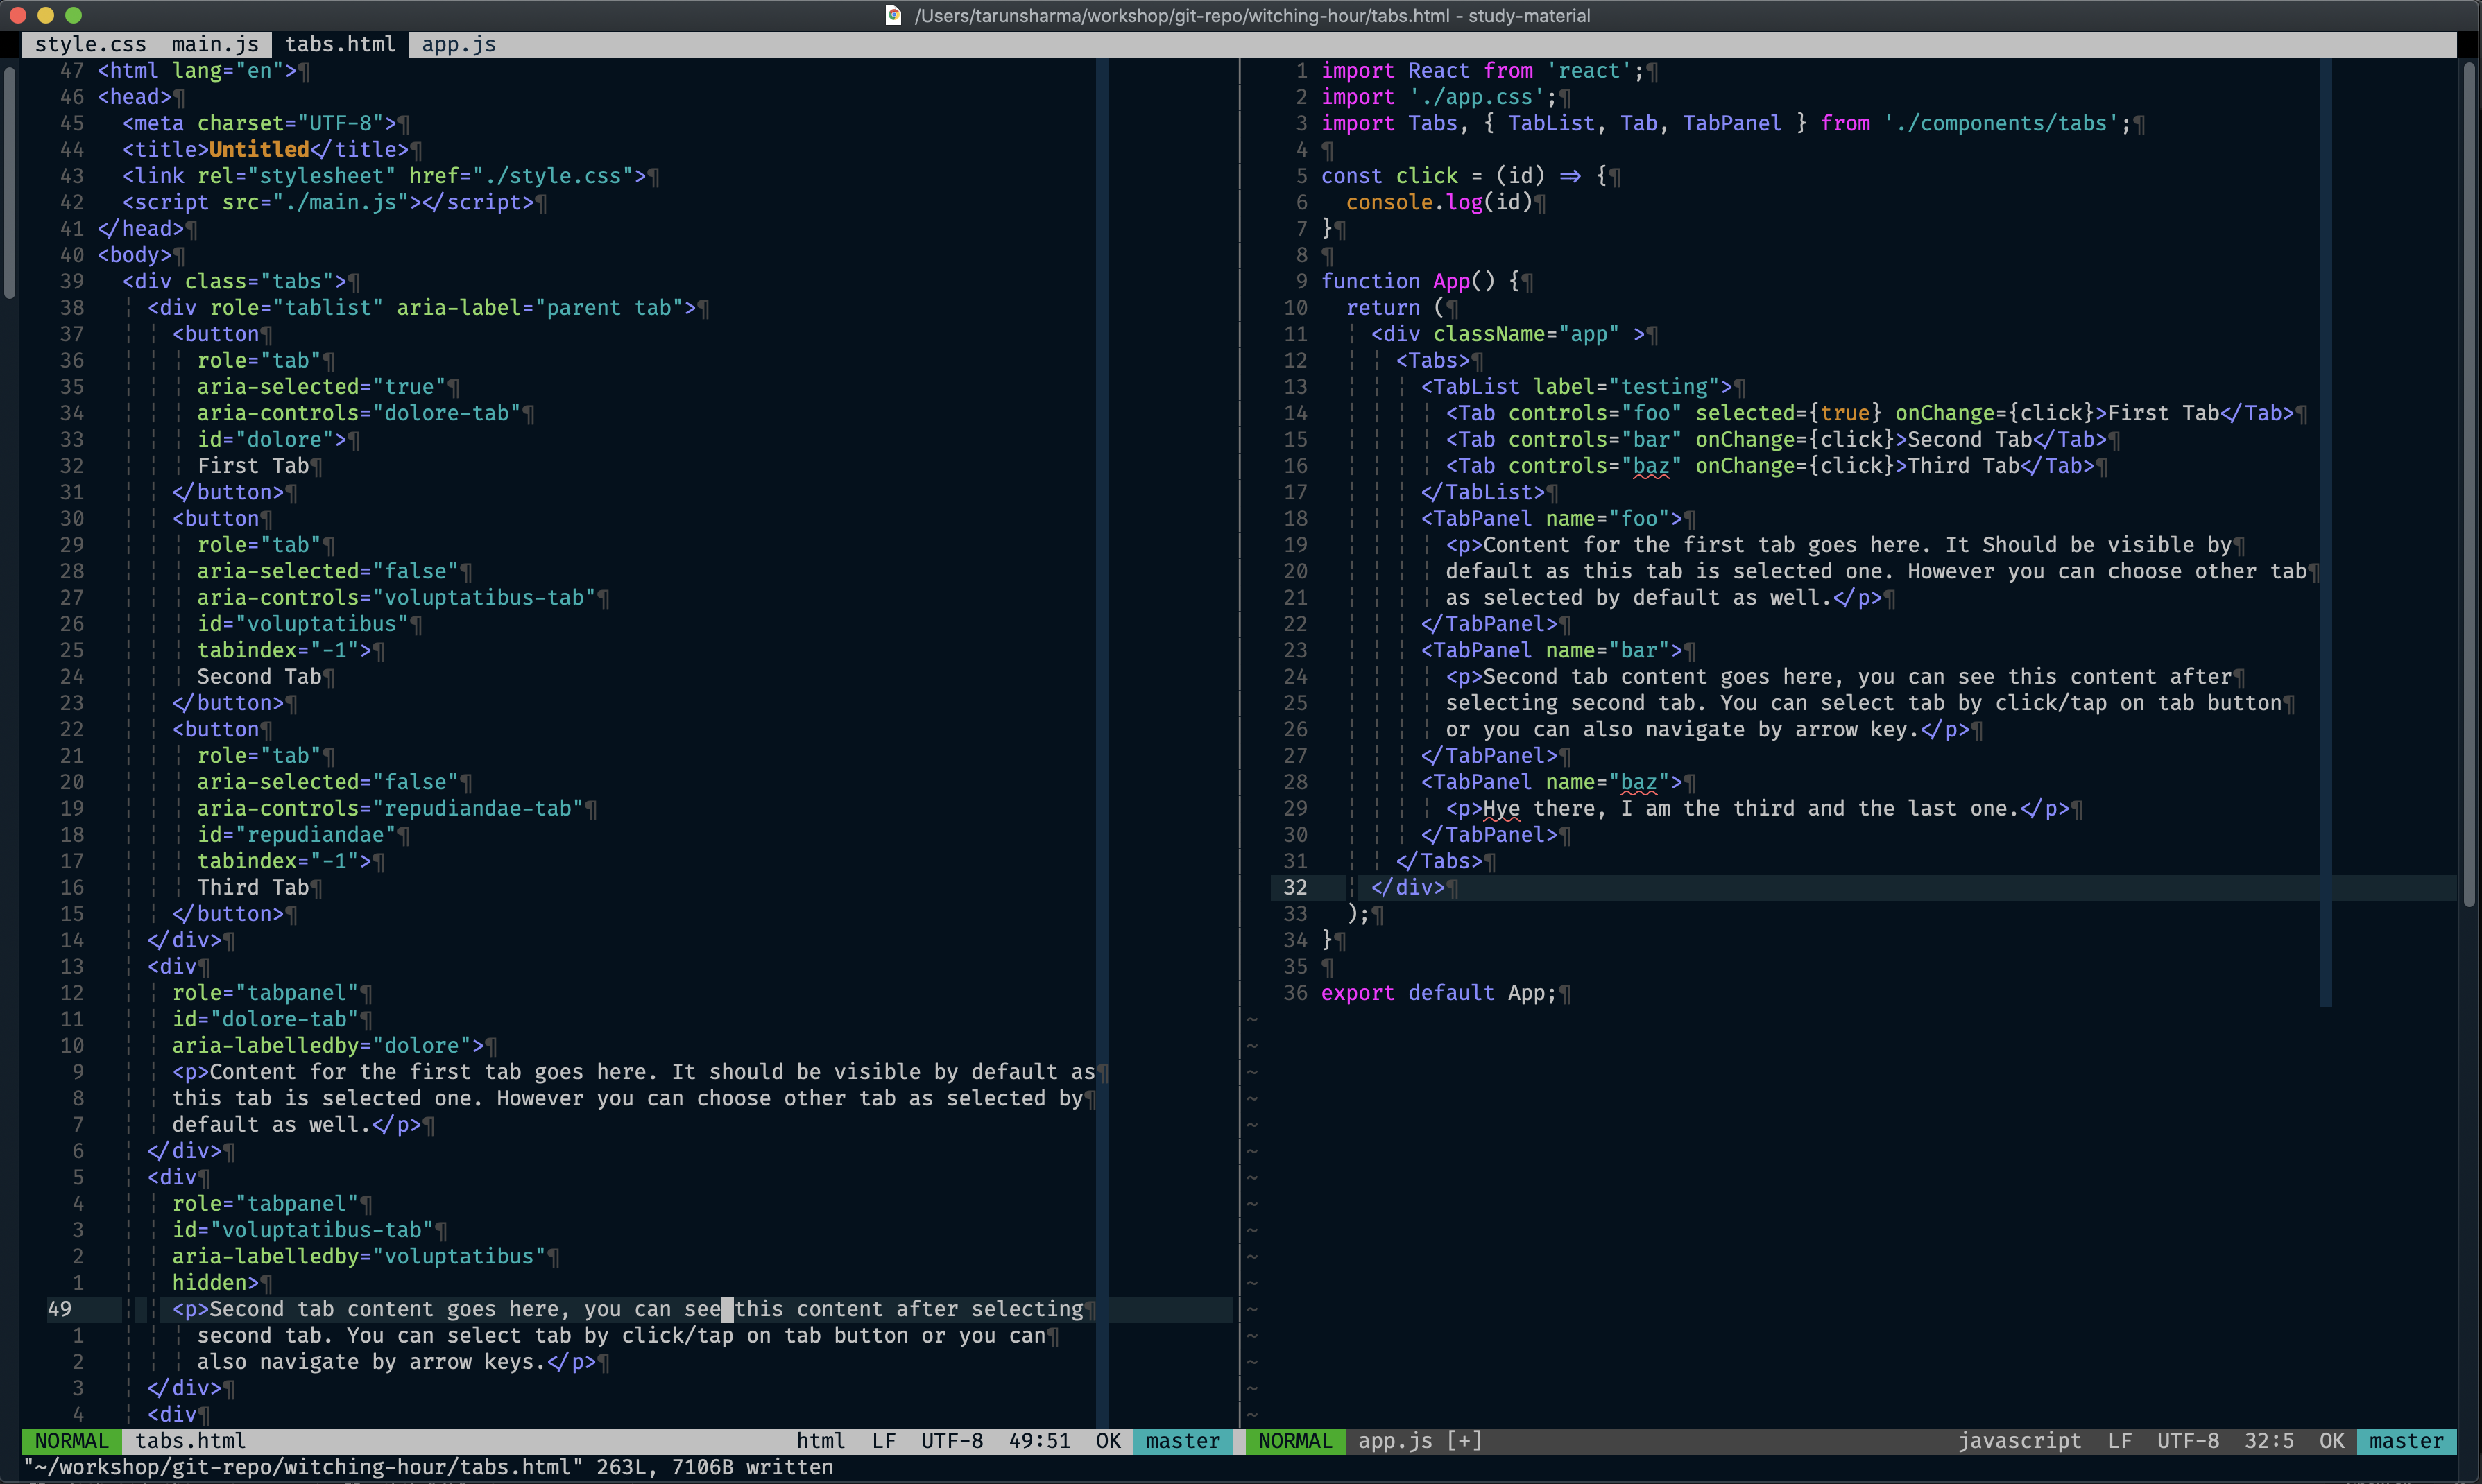Select the tabs.html tab
The image size is (2482, 1484).
340,44
